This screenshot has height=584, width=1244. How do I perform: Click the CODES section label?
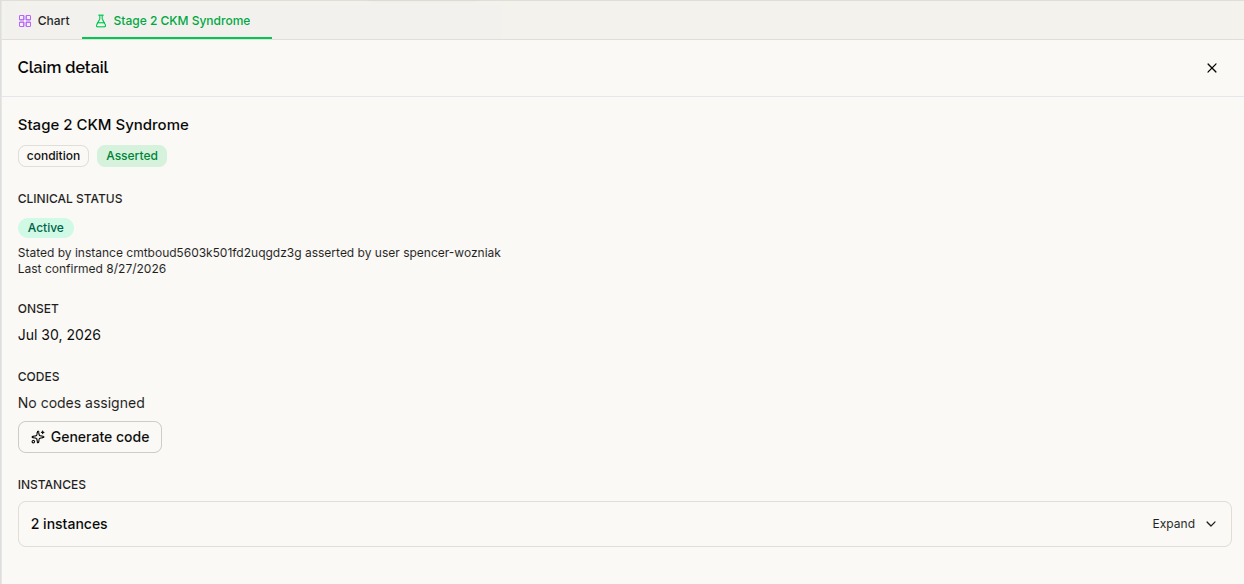click(x=39, y=377)
